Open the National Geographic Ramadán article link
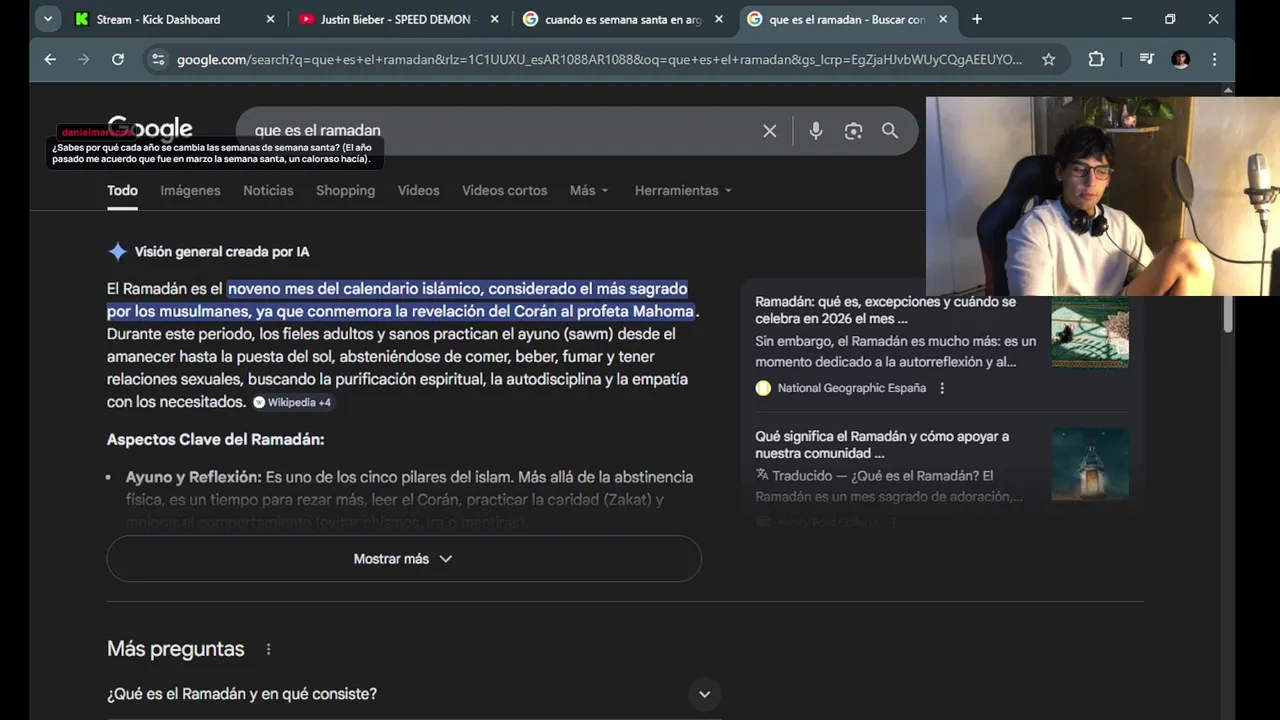The width and height of the screenshot is (1280, 720). point(885,310)
